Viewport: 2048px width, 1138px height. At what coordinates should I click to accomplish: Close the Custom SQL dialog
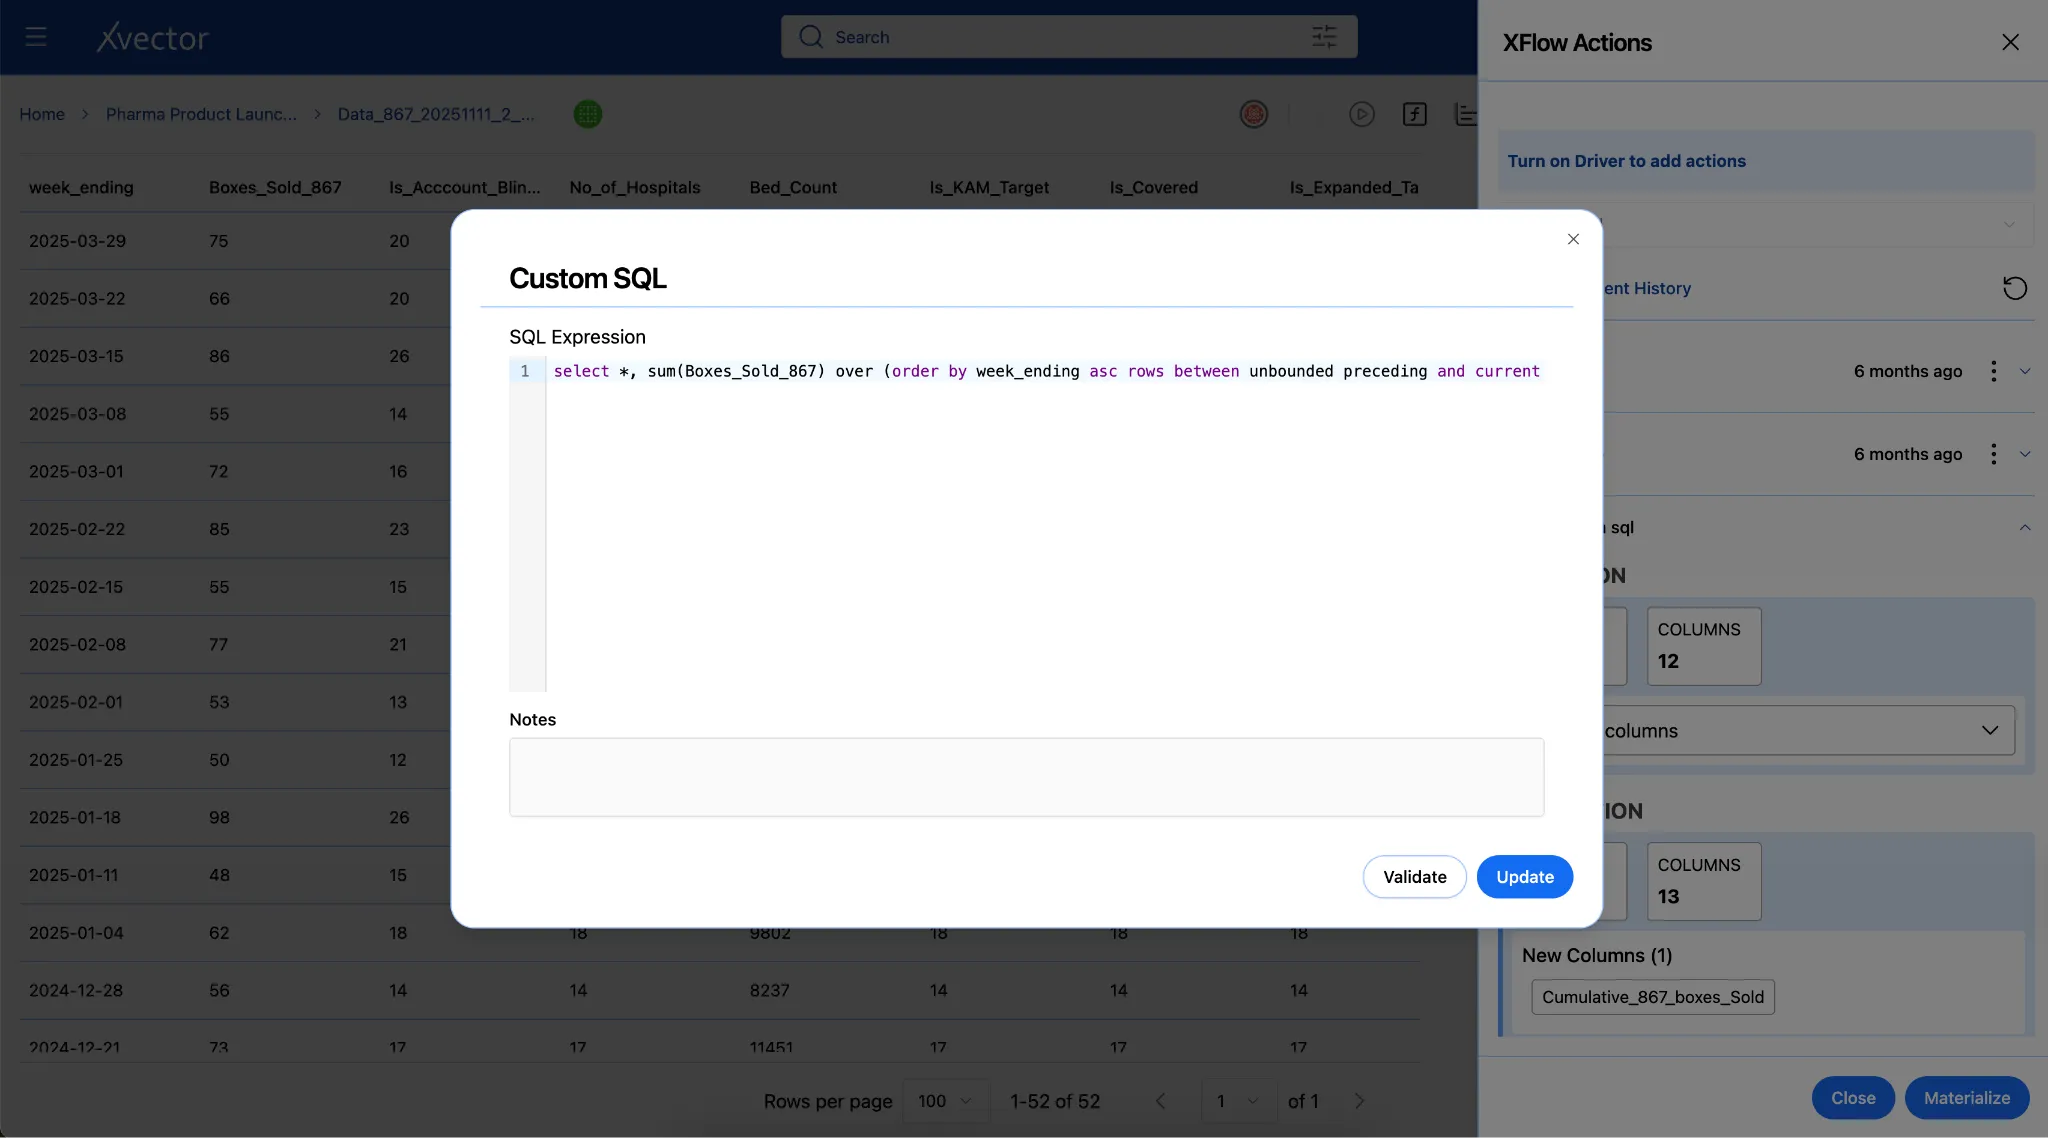[1573, 239]
